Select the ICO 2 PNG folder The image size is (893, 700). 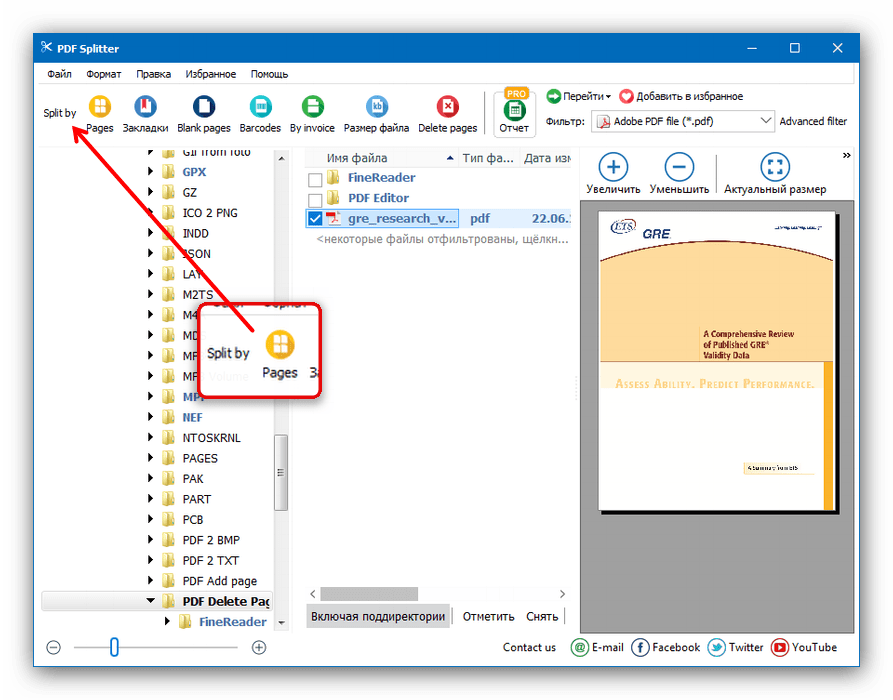point(210,212)
